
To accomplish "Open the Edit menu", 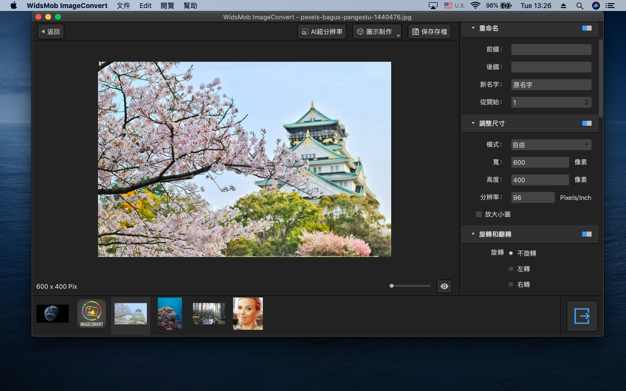I will (145, 6).
